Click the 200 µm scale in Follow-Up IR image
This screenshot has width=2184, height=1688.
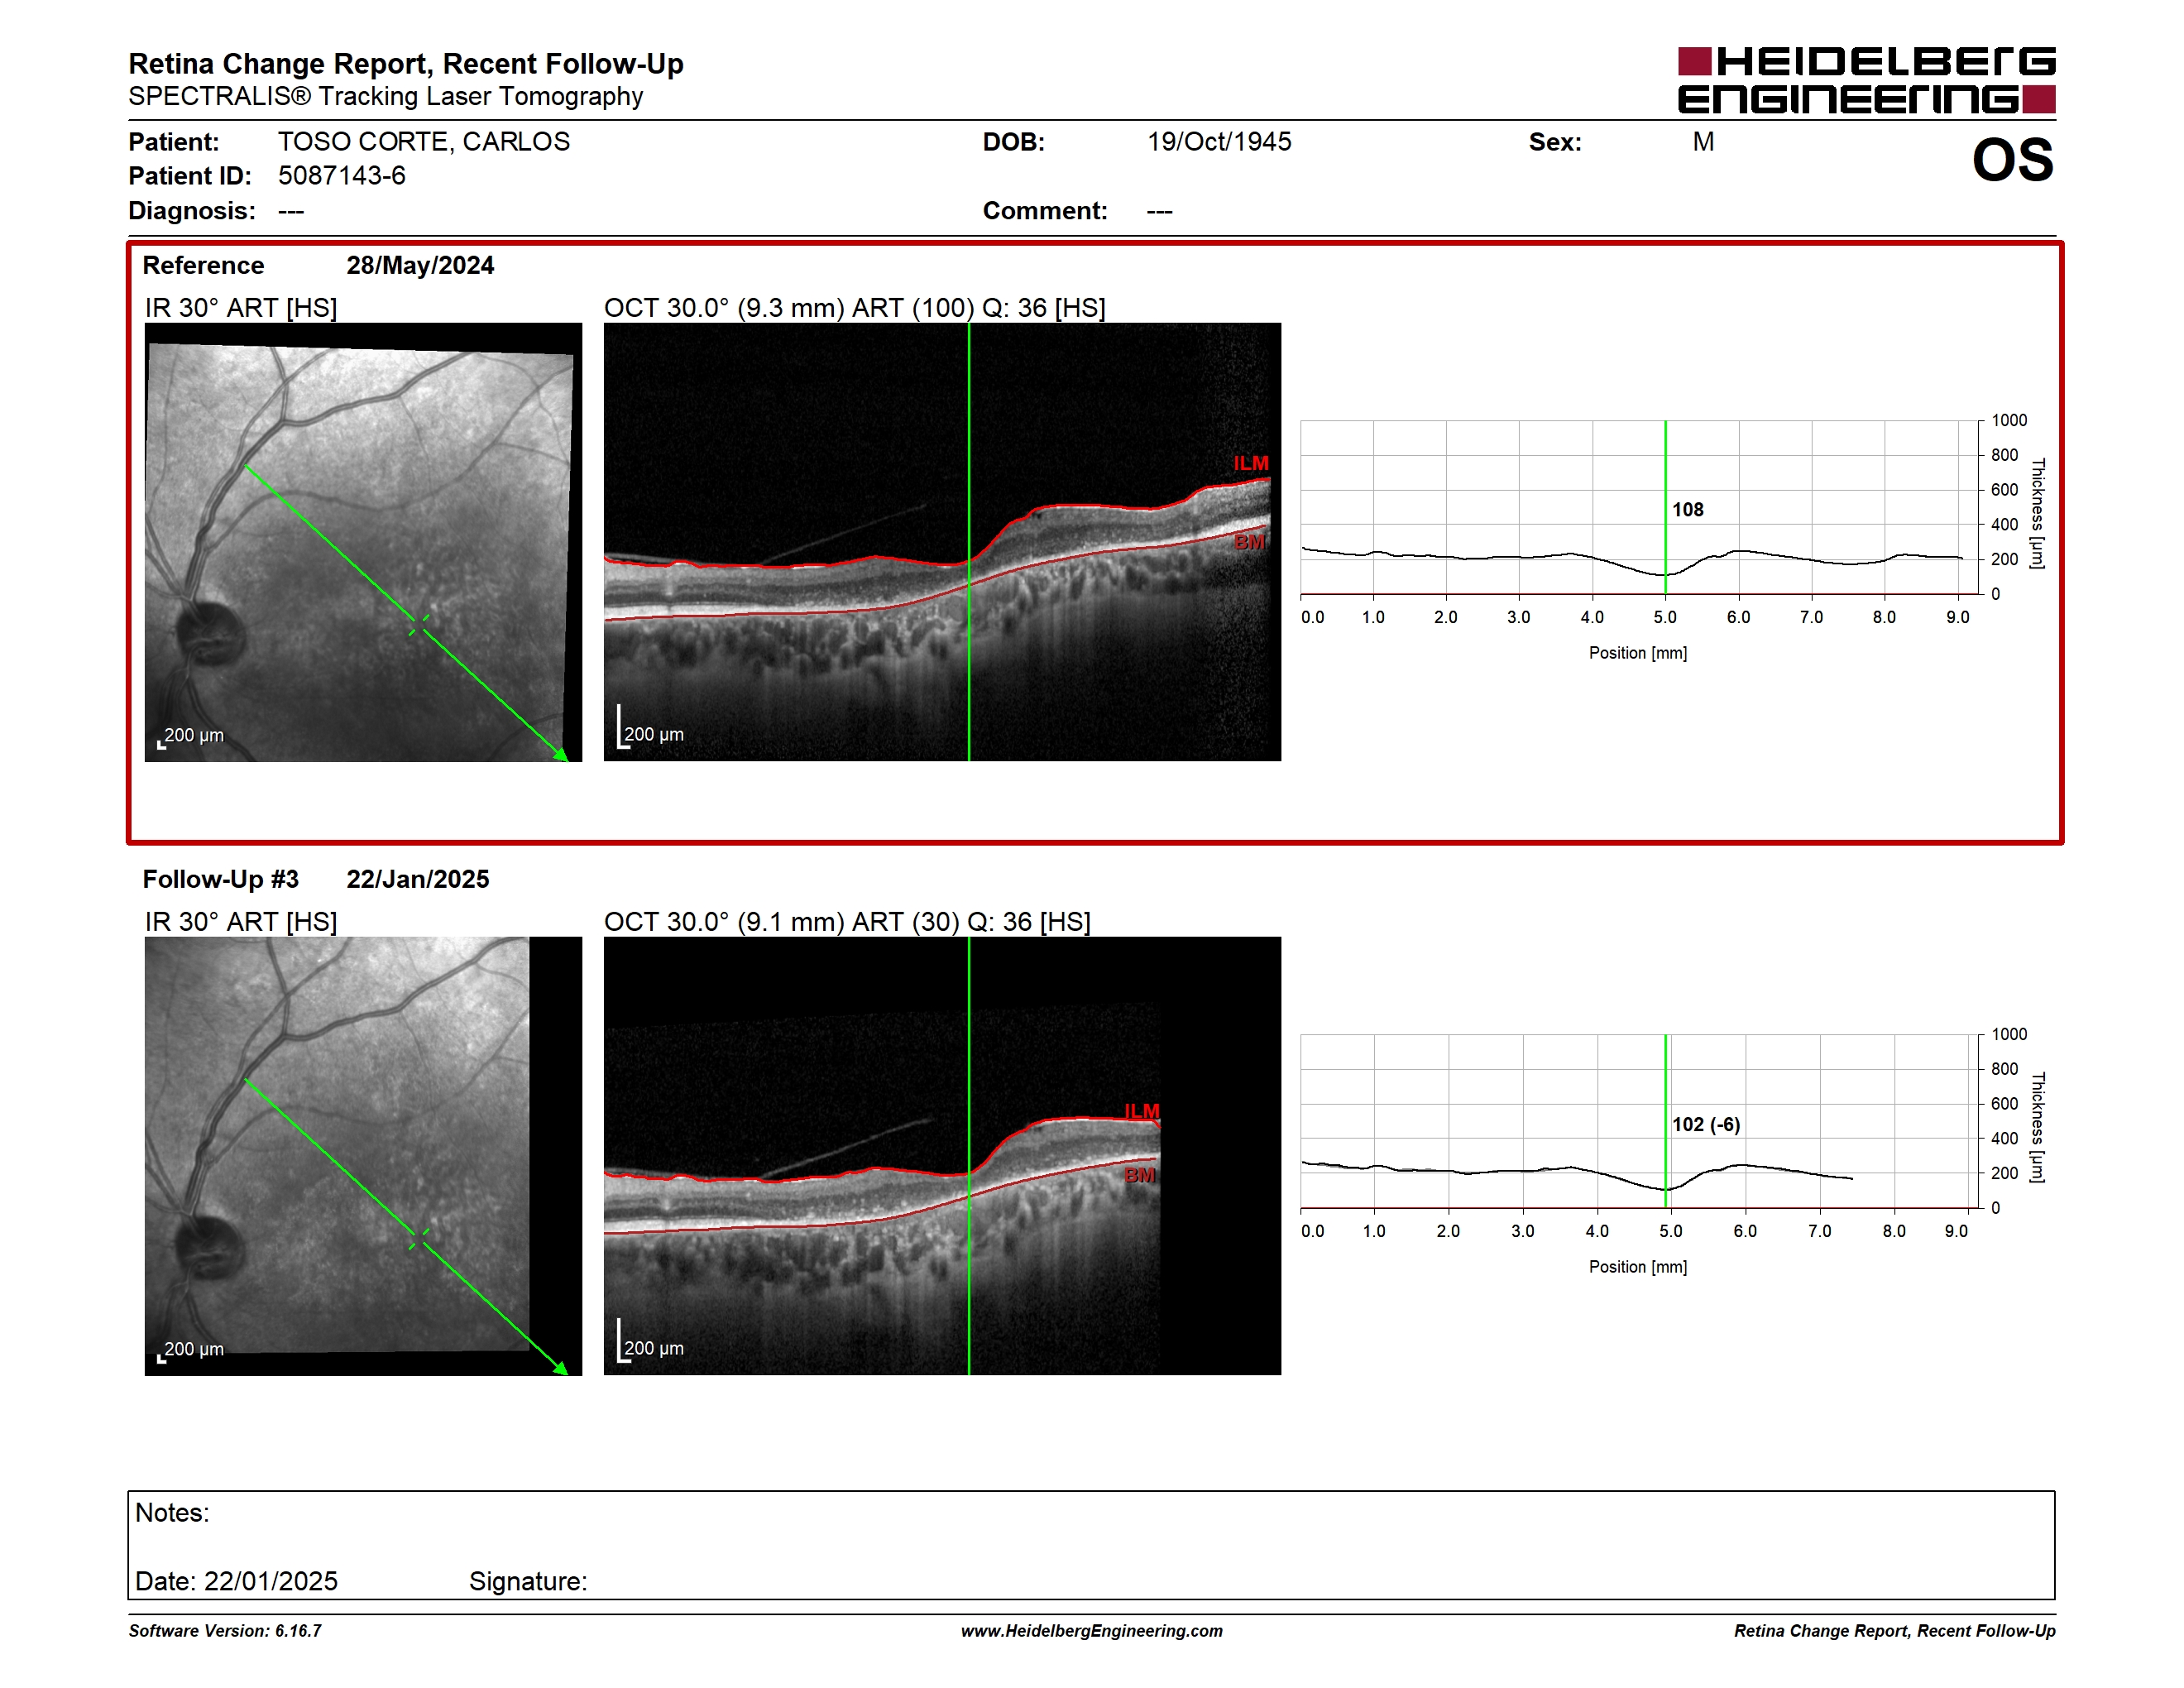(x=191, y=1350)
